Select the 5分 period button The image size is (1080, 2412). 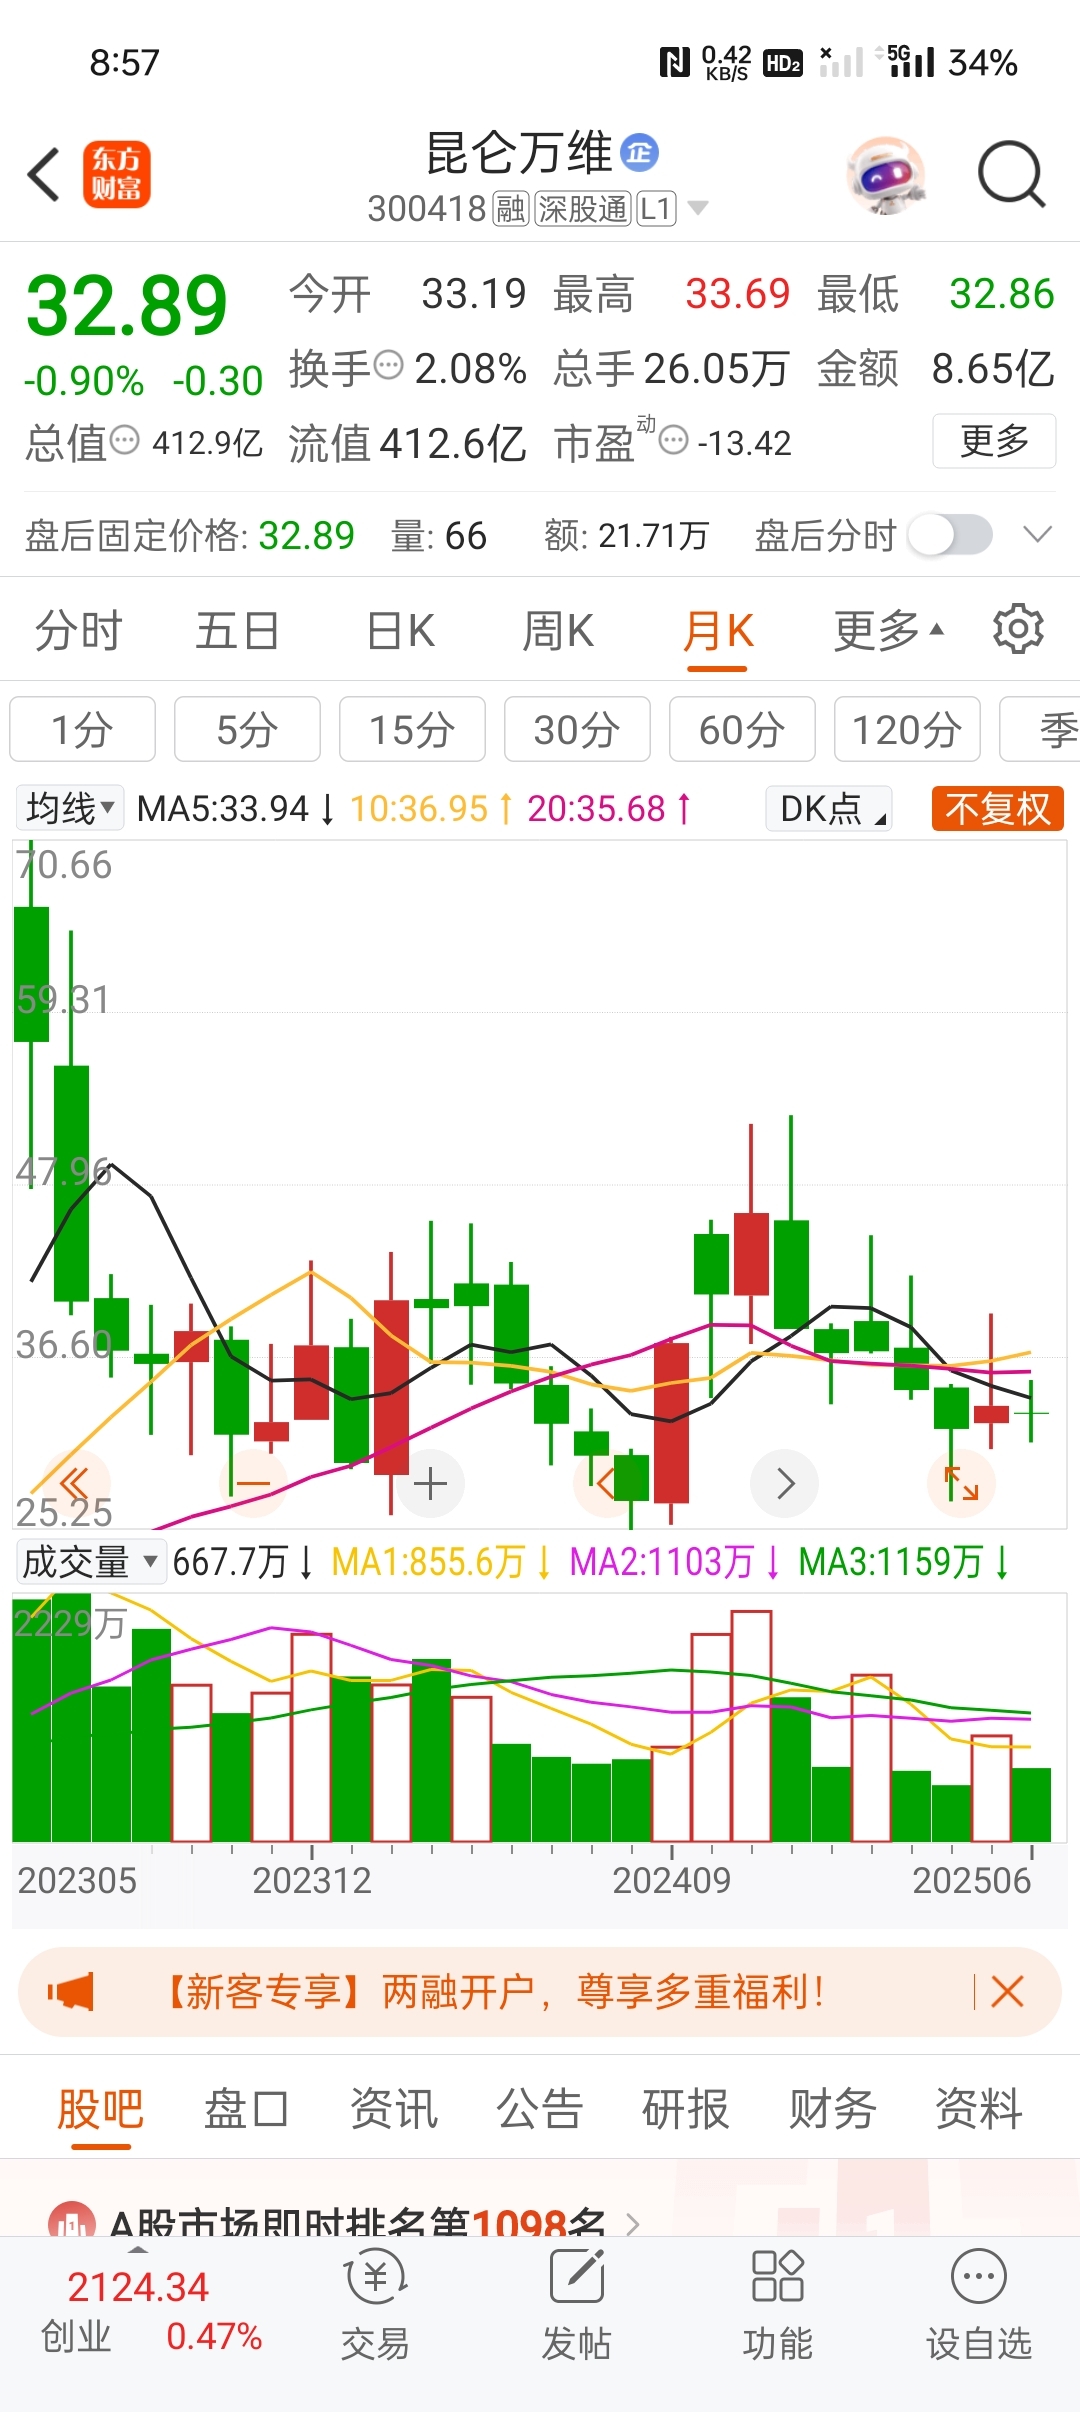pos(247,729)
